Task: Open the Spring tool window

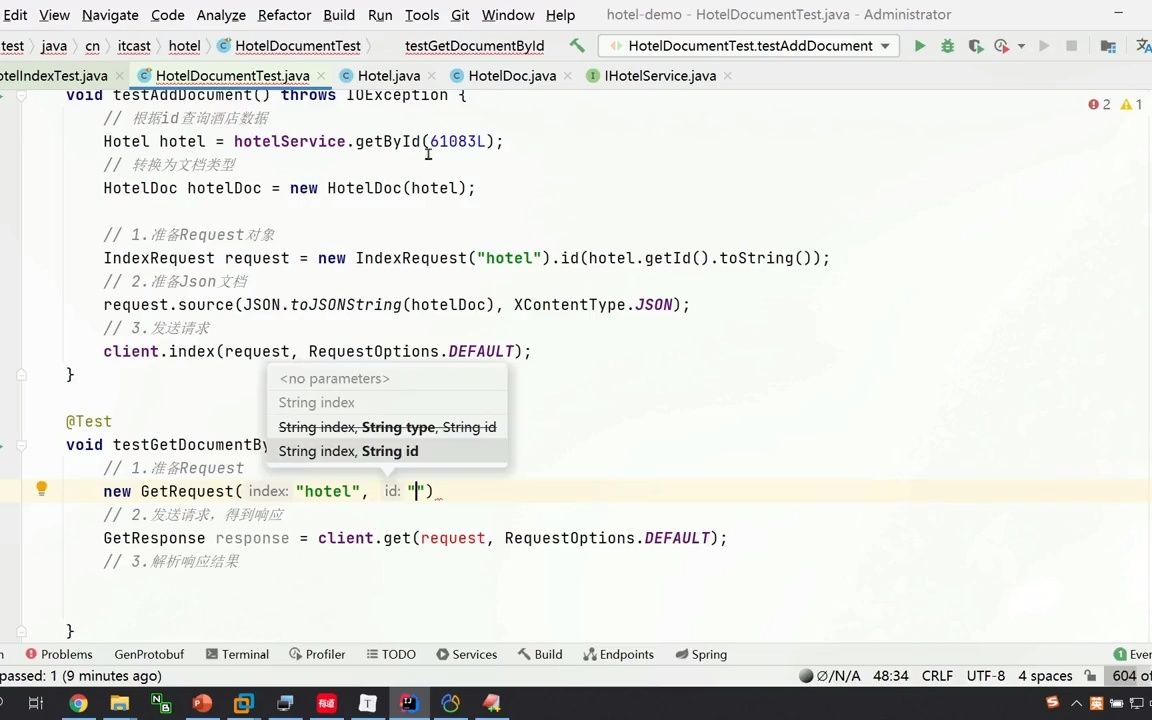Action: 709,654
